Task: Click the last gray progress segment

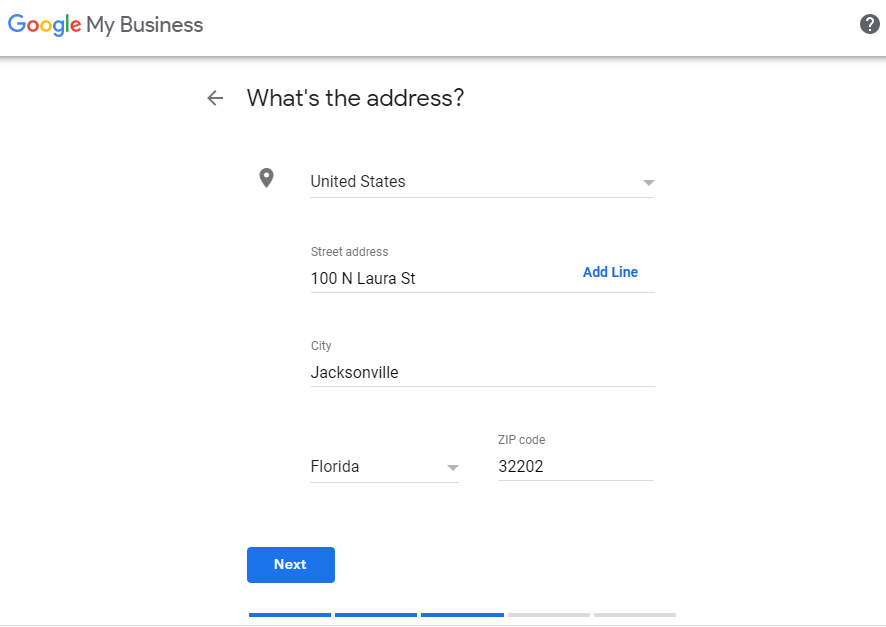Action: click(635, 615)
